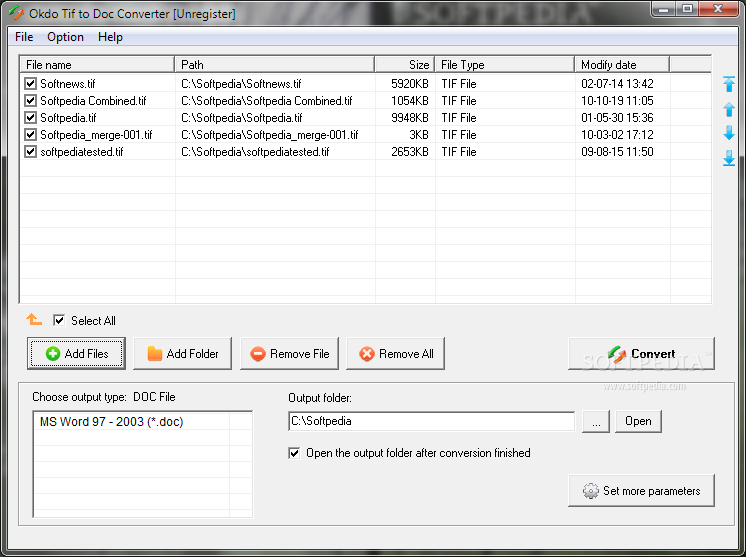Image resolution: width=746 pixels, height=557 pixels.
Task: Click path C:\Softpedia\Softpedia_merge-001.tif
Action: pos(270,135)
